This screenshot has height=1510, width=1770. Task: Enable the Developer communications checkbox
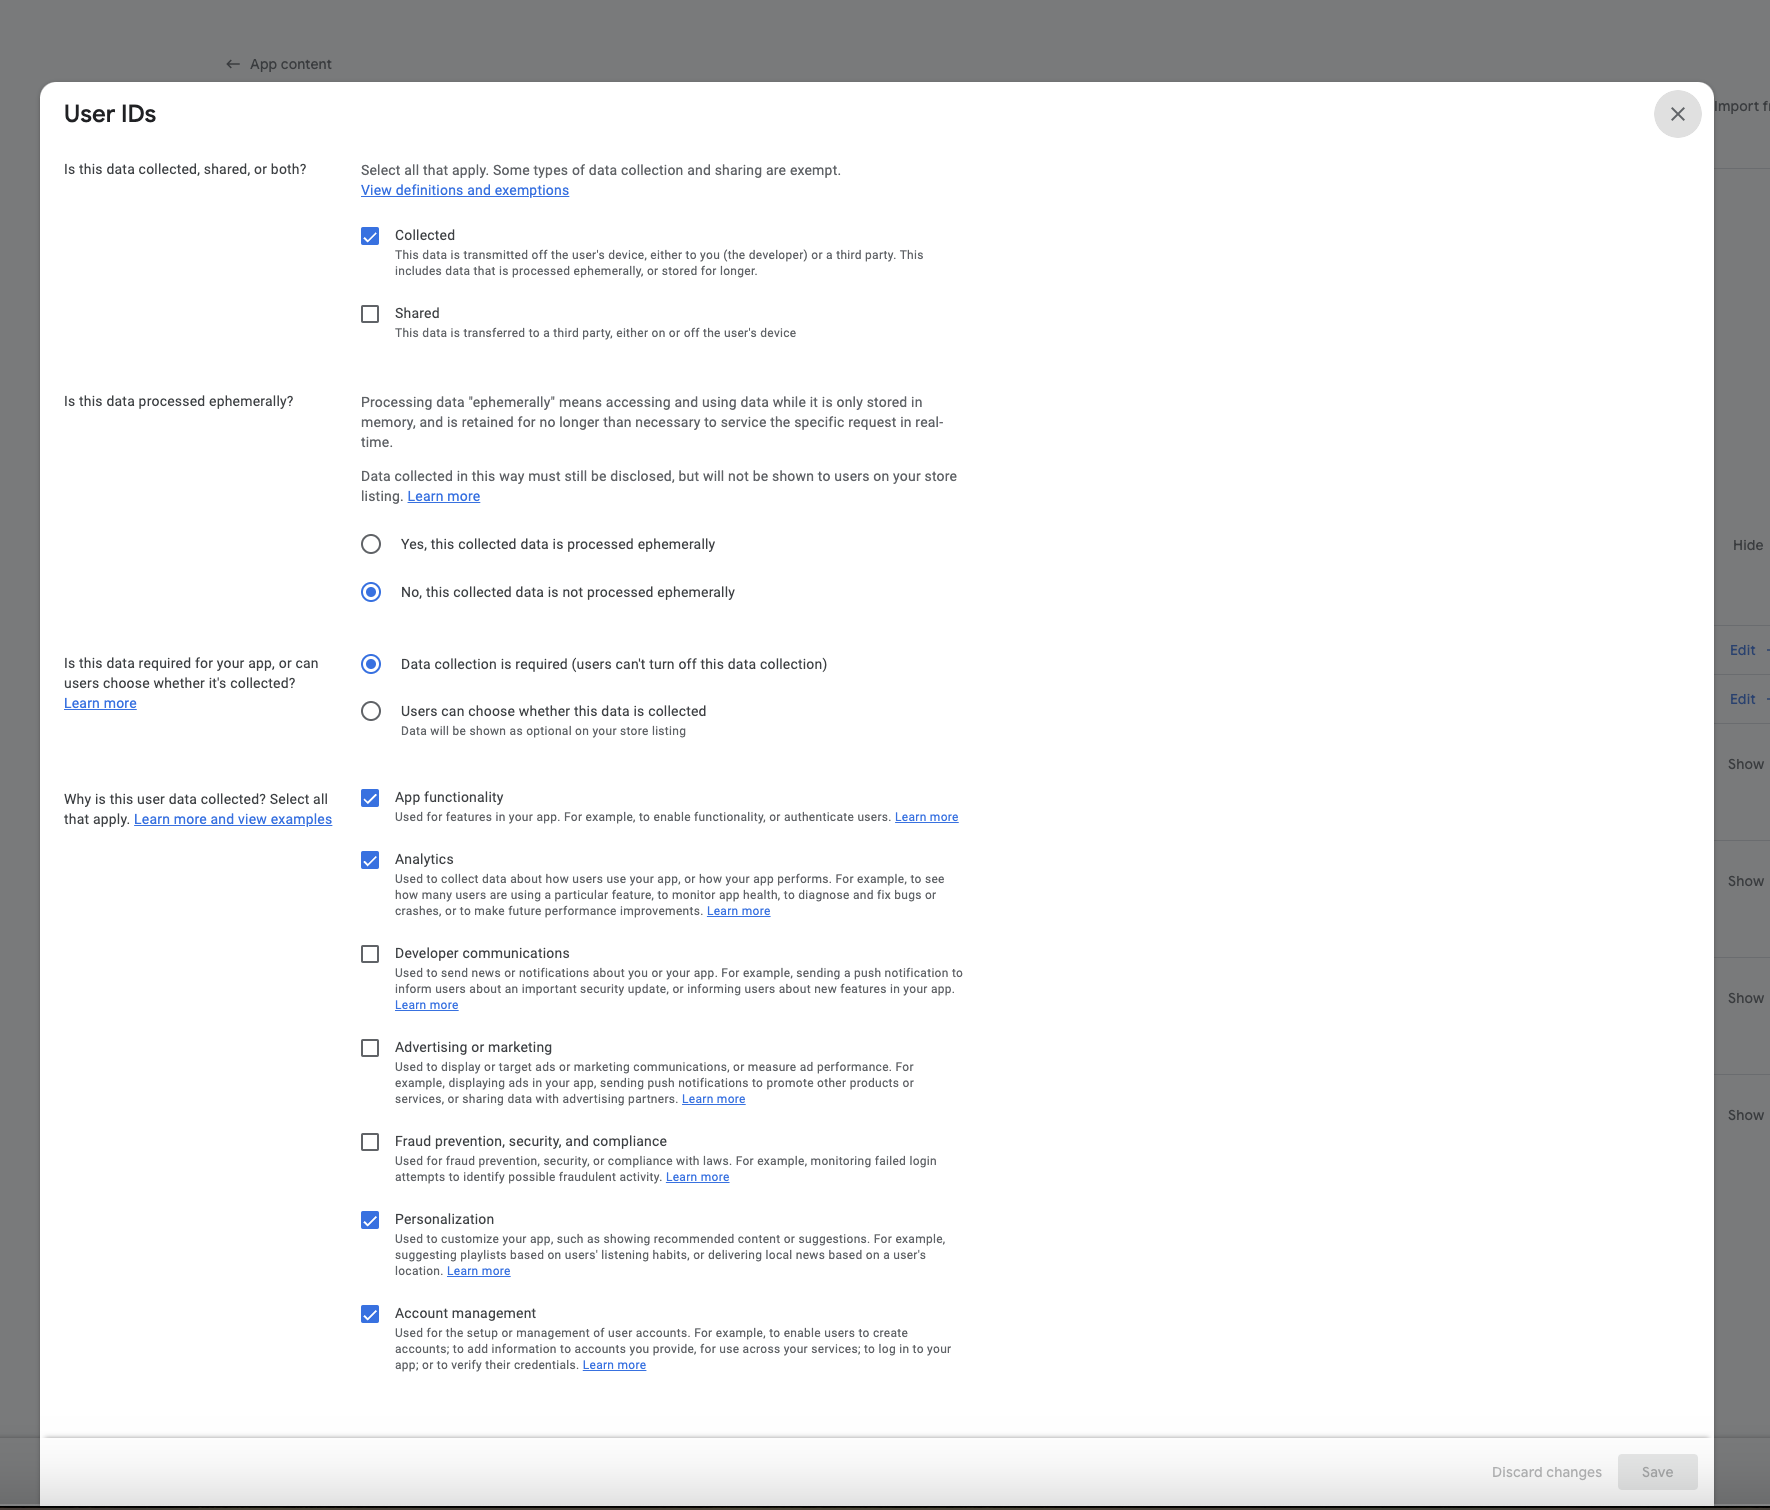370,954
